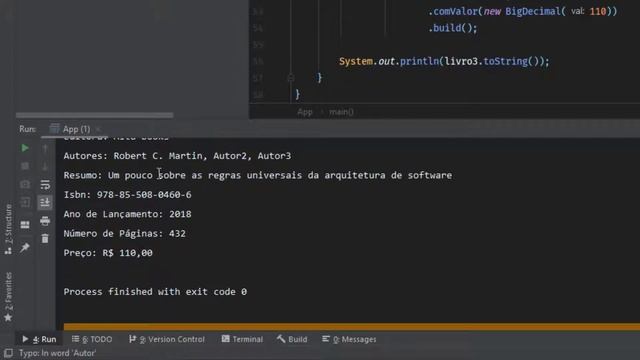Open the Run tool window tab
The image size is (640, 360).
click(x=39, y=339)
